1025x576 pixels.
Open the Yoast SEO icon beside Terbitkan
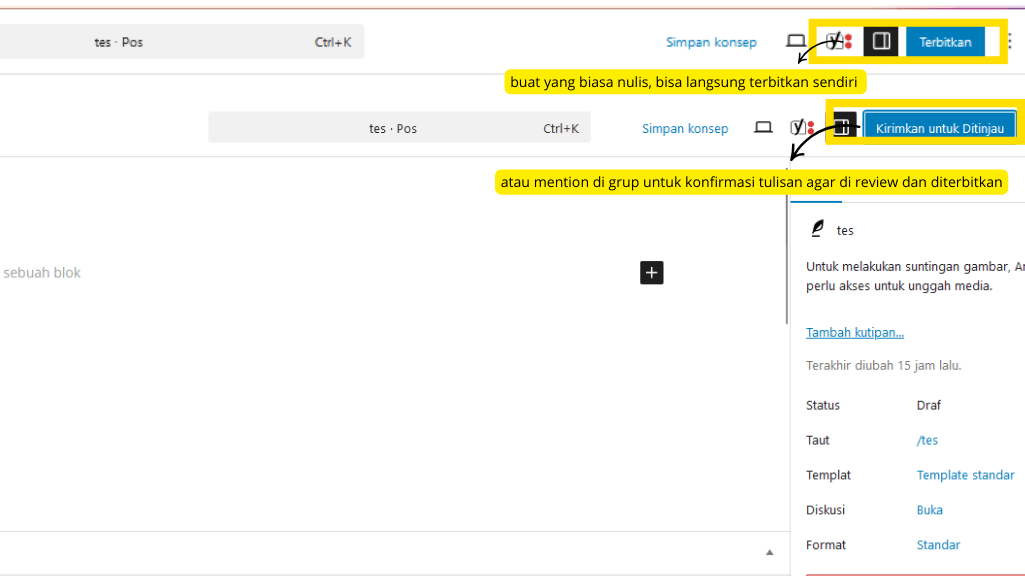click(839, 41)
